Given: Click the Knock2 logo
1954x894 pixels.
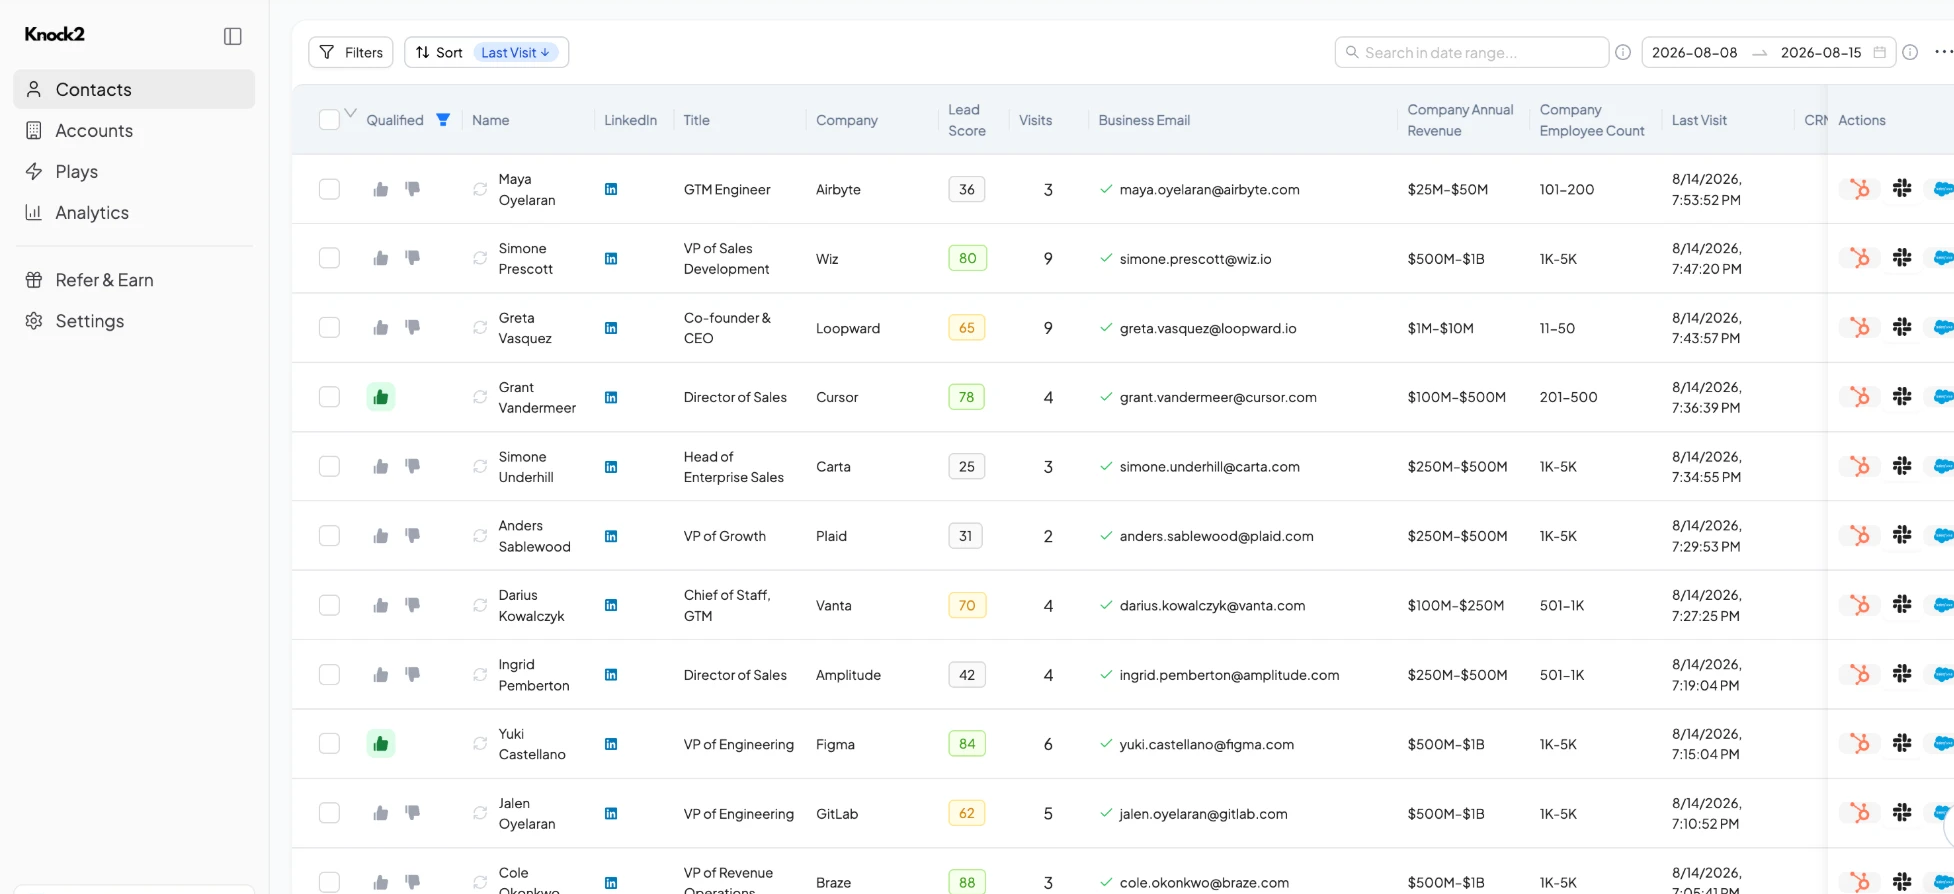Looking at the screenshot, I should (54, 34).
